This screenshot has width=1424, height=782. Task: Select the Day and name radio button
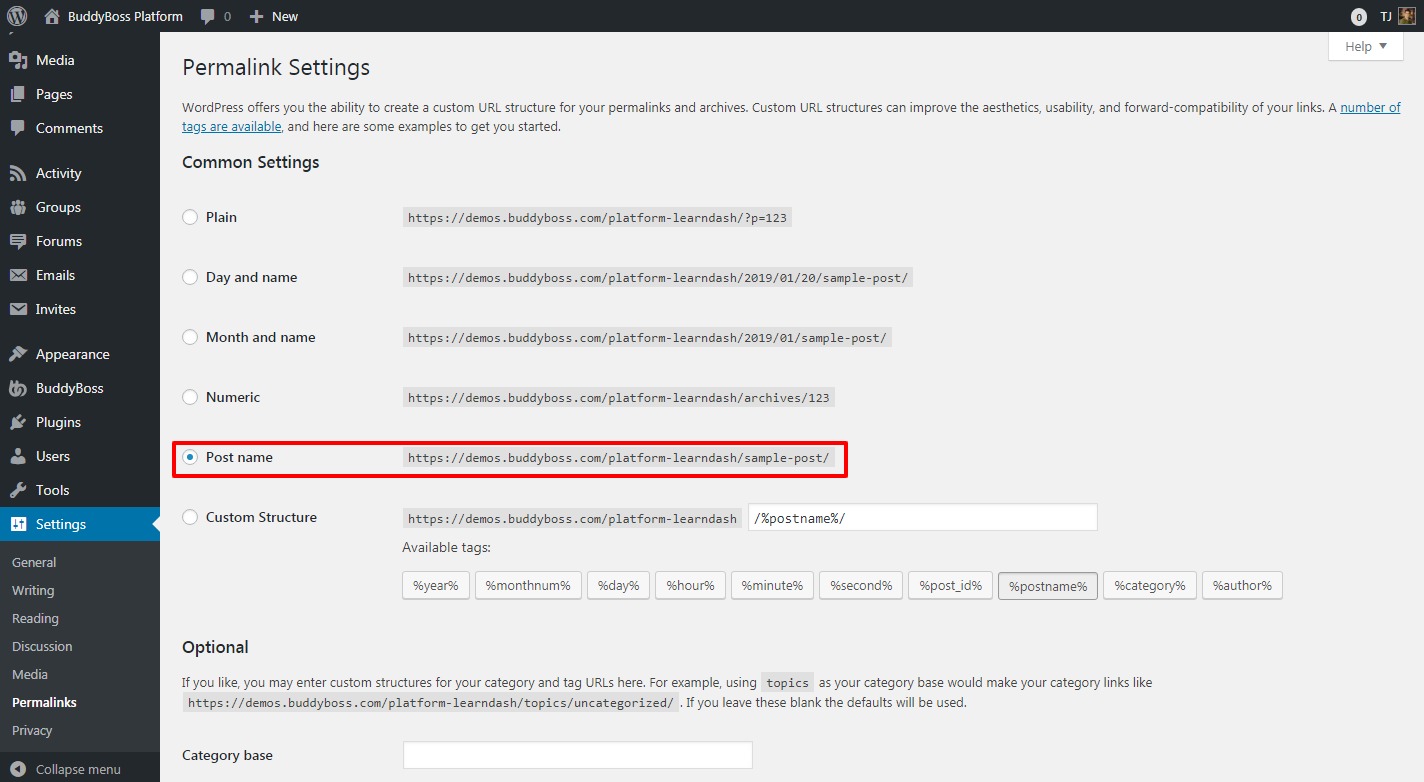coord(190,277)
